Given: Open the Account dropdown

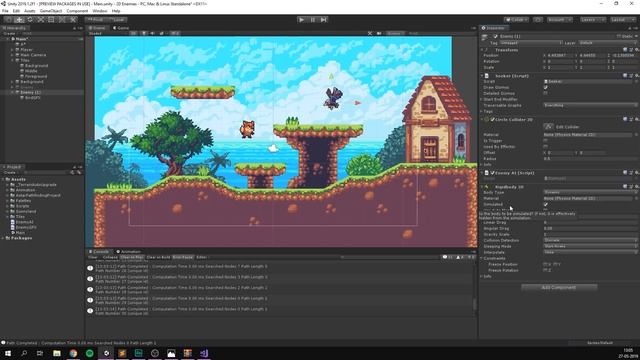Looking at the screenshot, I should tap(559, 20).
